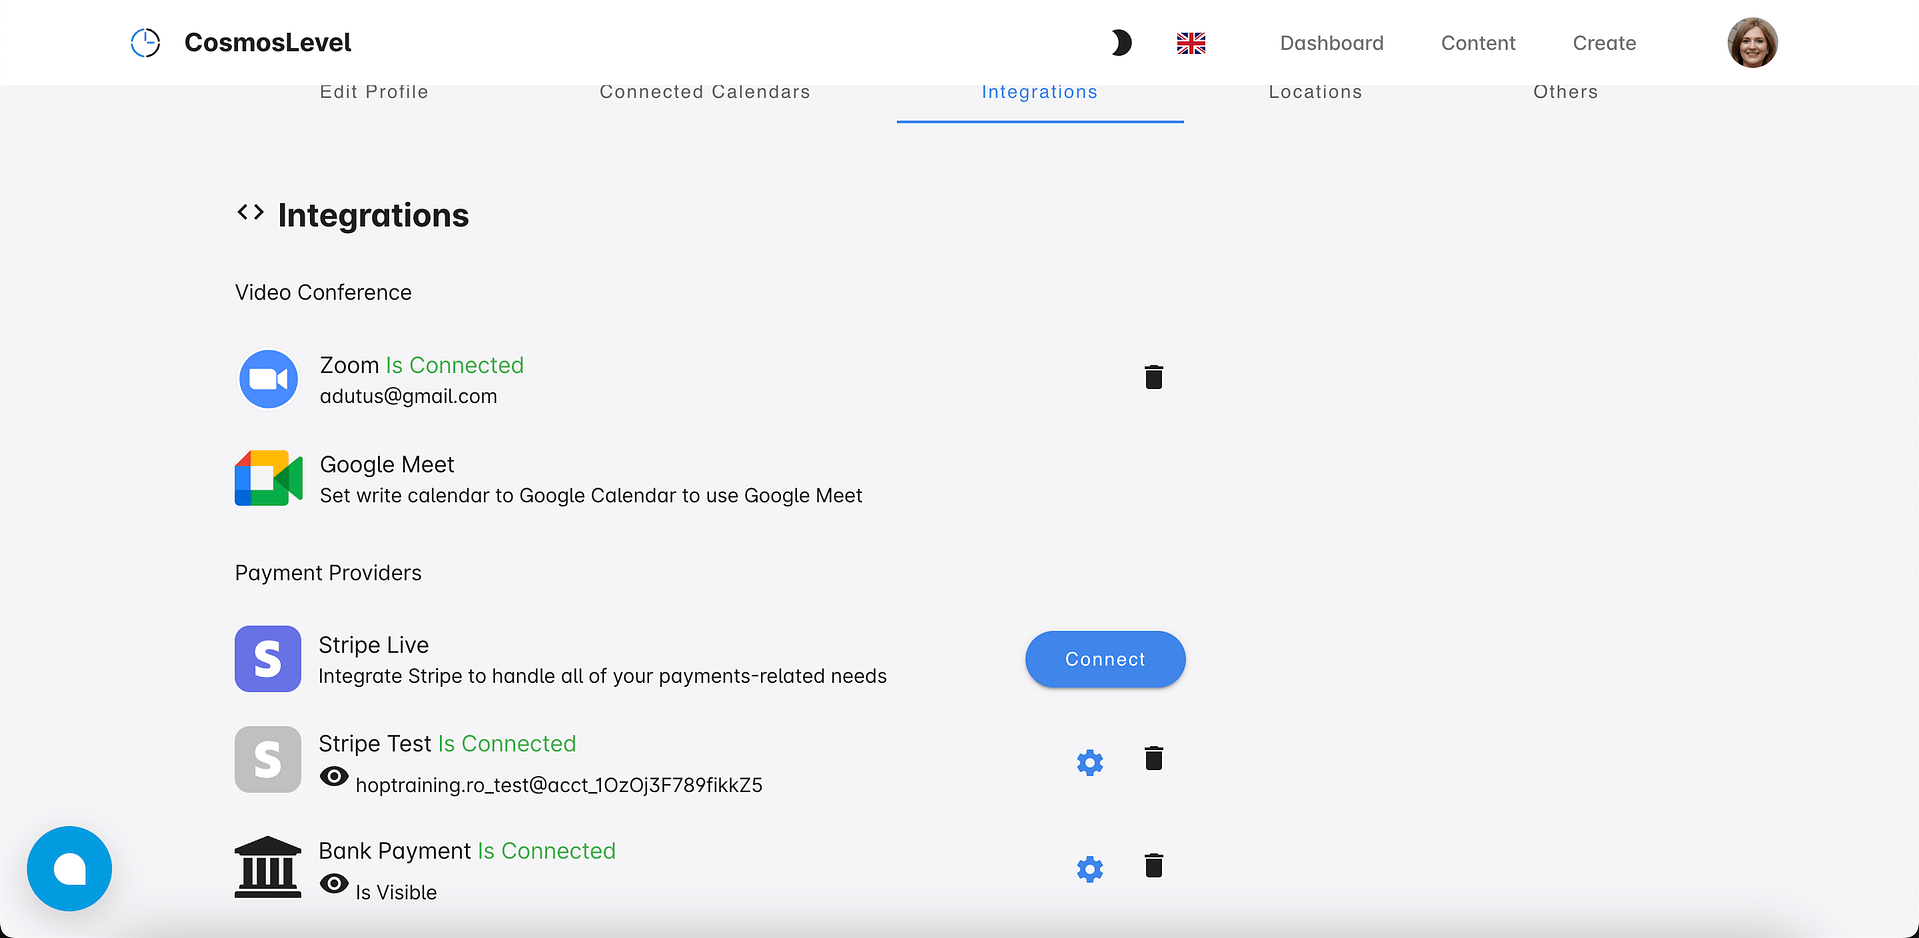Toggle Bank Payment visibility eye
Screen dimensions: 1919x938
pyautogui.click(x=334, y=884)
